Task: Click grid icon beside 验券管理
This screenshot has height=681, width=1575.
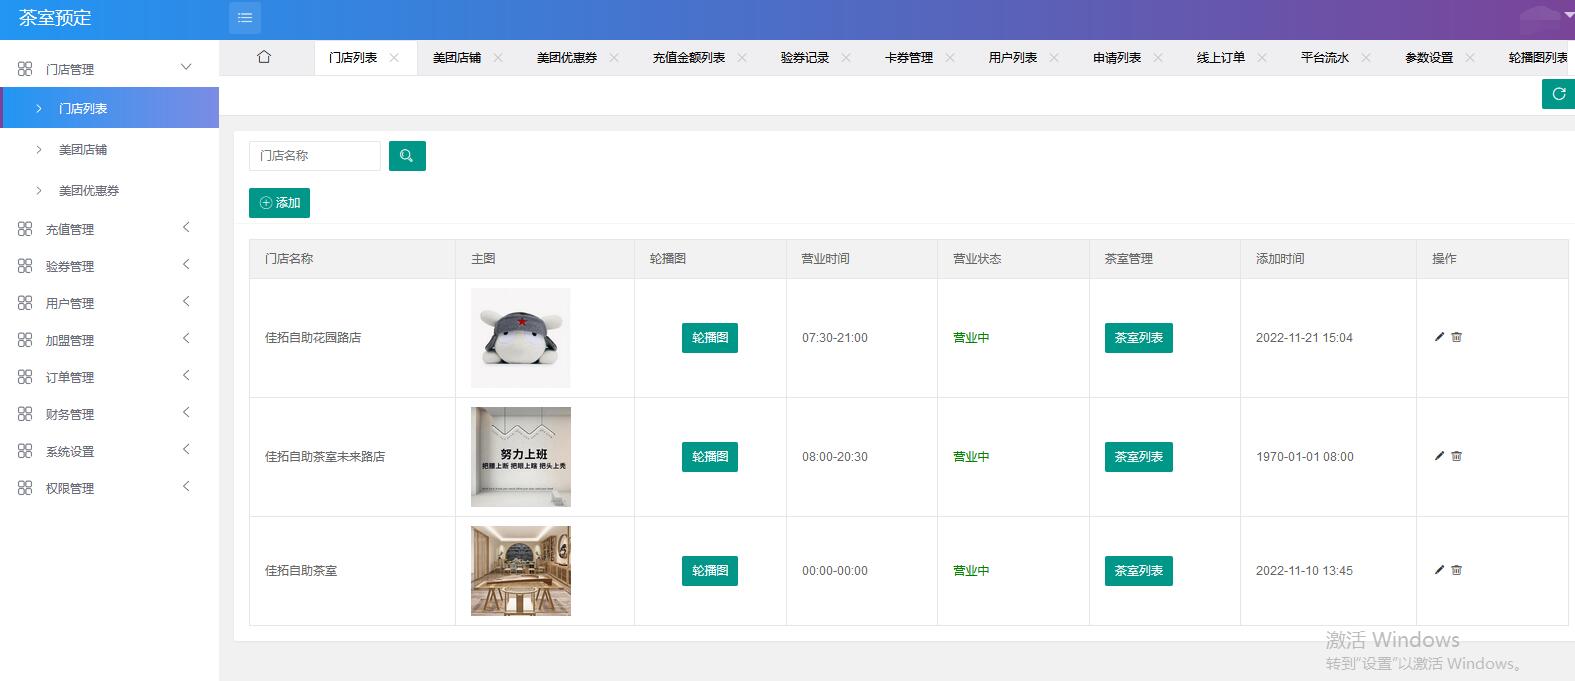Action: 25,266
